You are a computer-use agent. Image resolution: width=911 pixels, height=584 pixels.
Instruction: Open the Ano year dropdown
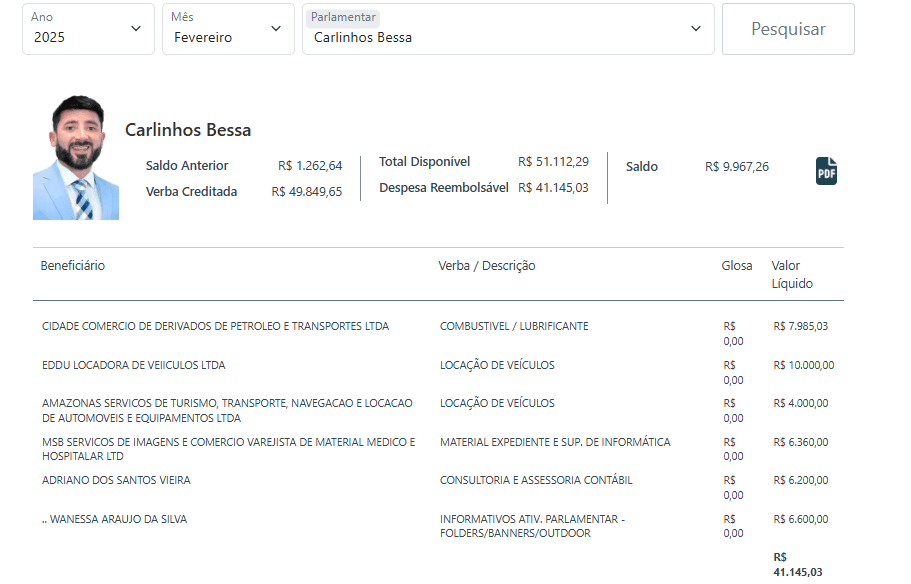pyautogui.click(x=88, y=29)
